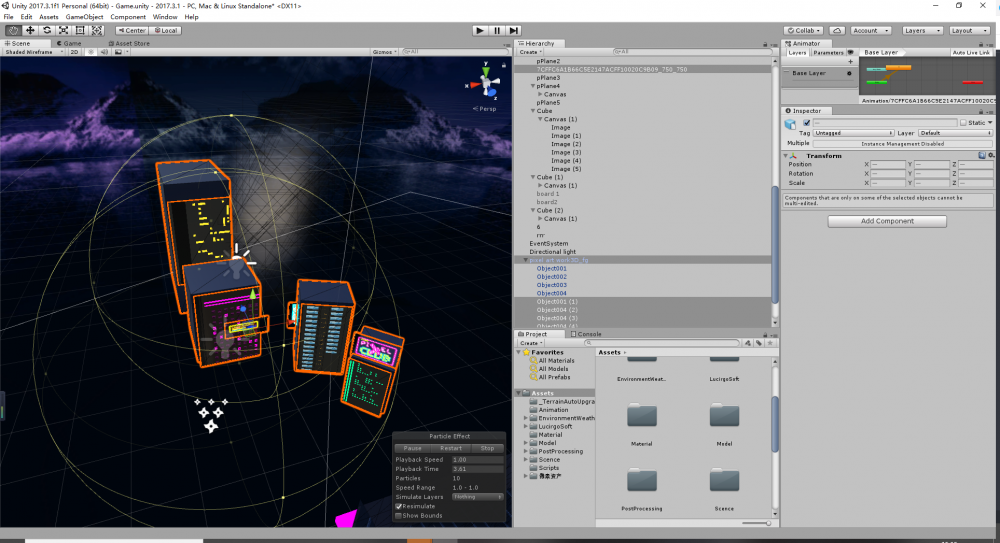Lock the Inspector panel
This screenshot has height=543, width=1000.
click(x=981, y=111)
